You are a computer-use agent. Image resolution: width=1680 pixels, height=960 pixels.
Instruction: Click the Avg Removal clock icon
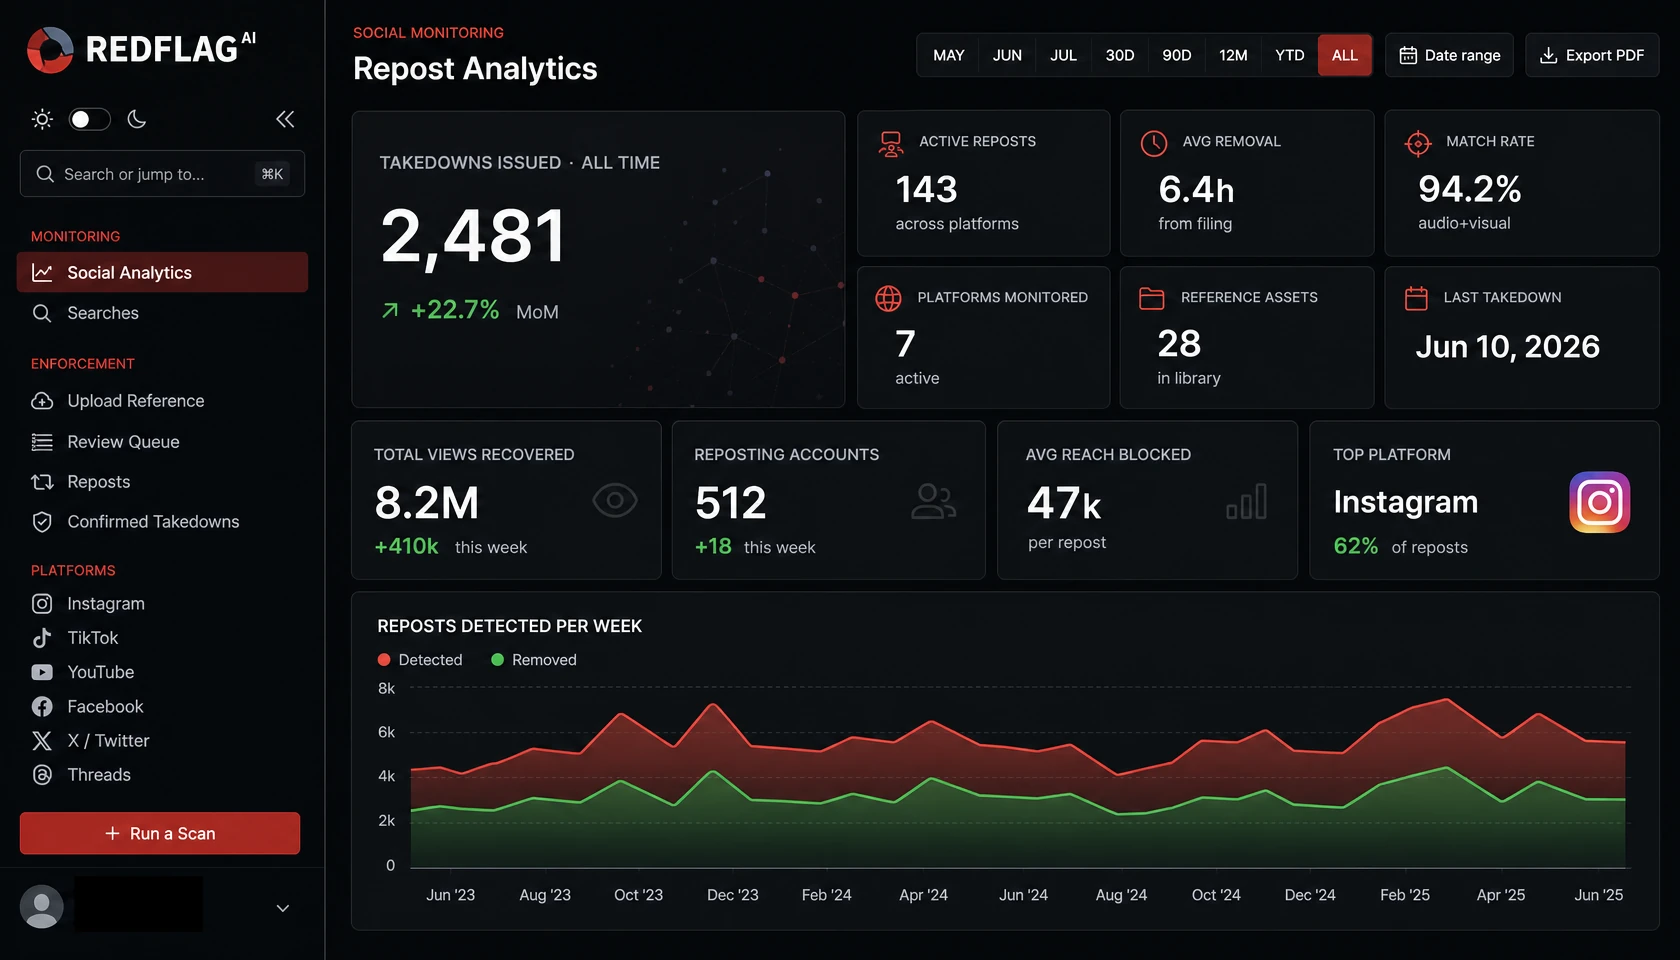tap(1153, 144)
